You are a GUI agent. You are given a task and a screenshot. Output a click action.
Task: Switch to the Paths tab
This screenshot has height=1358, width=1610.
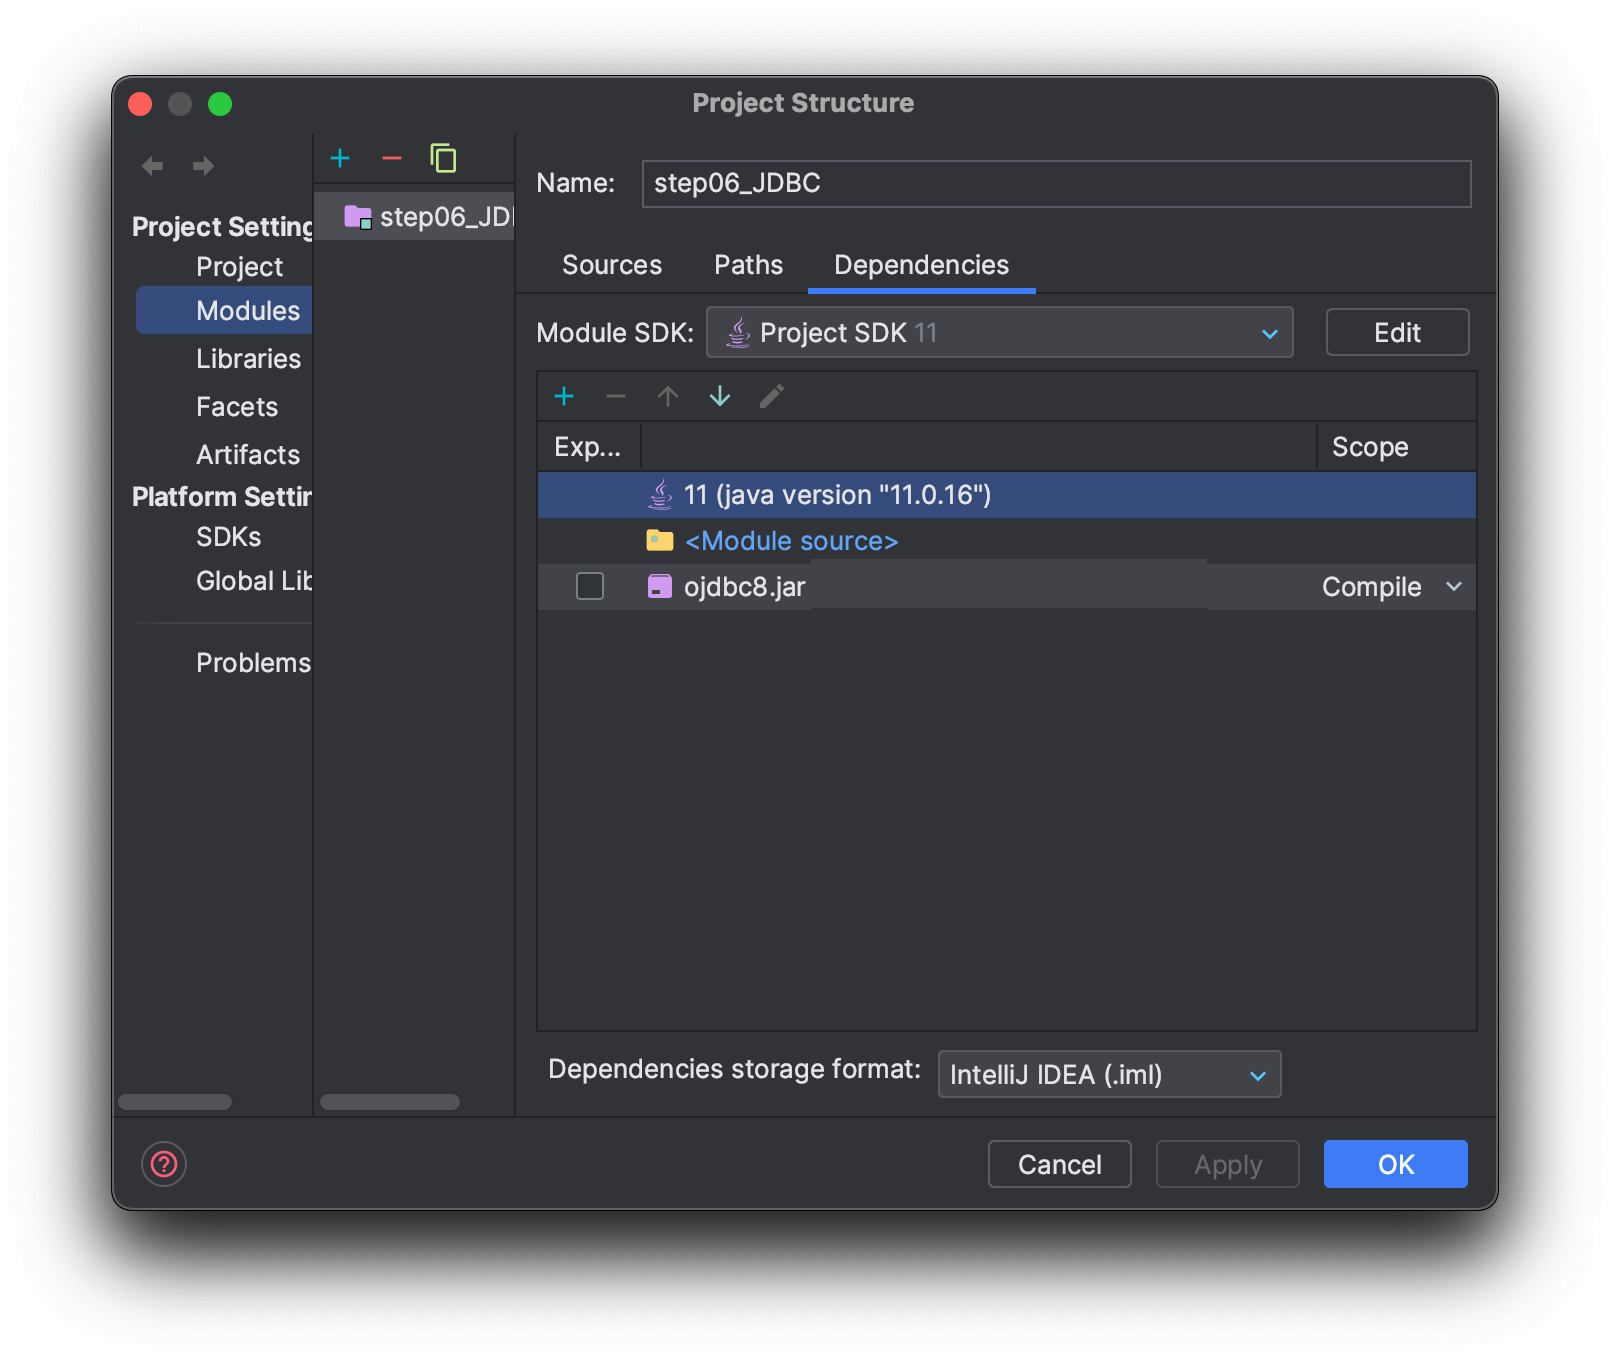point(749,265)
